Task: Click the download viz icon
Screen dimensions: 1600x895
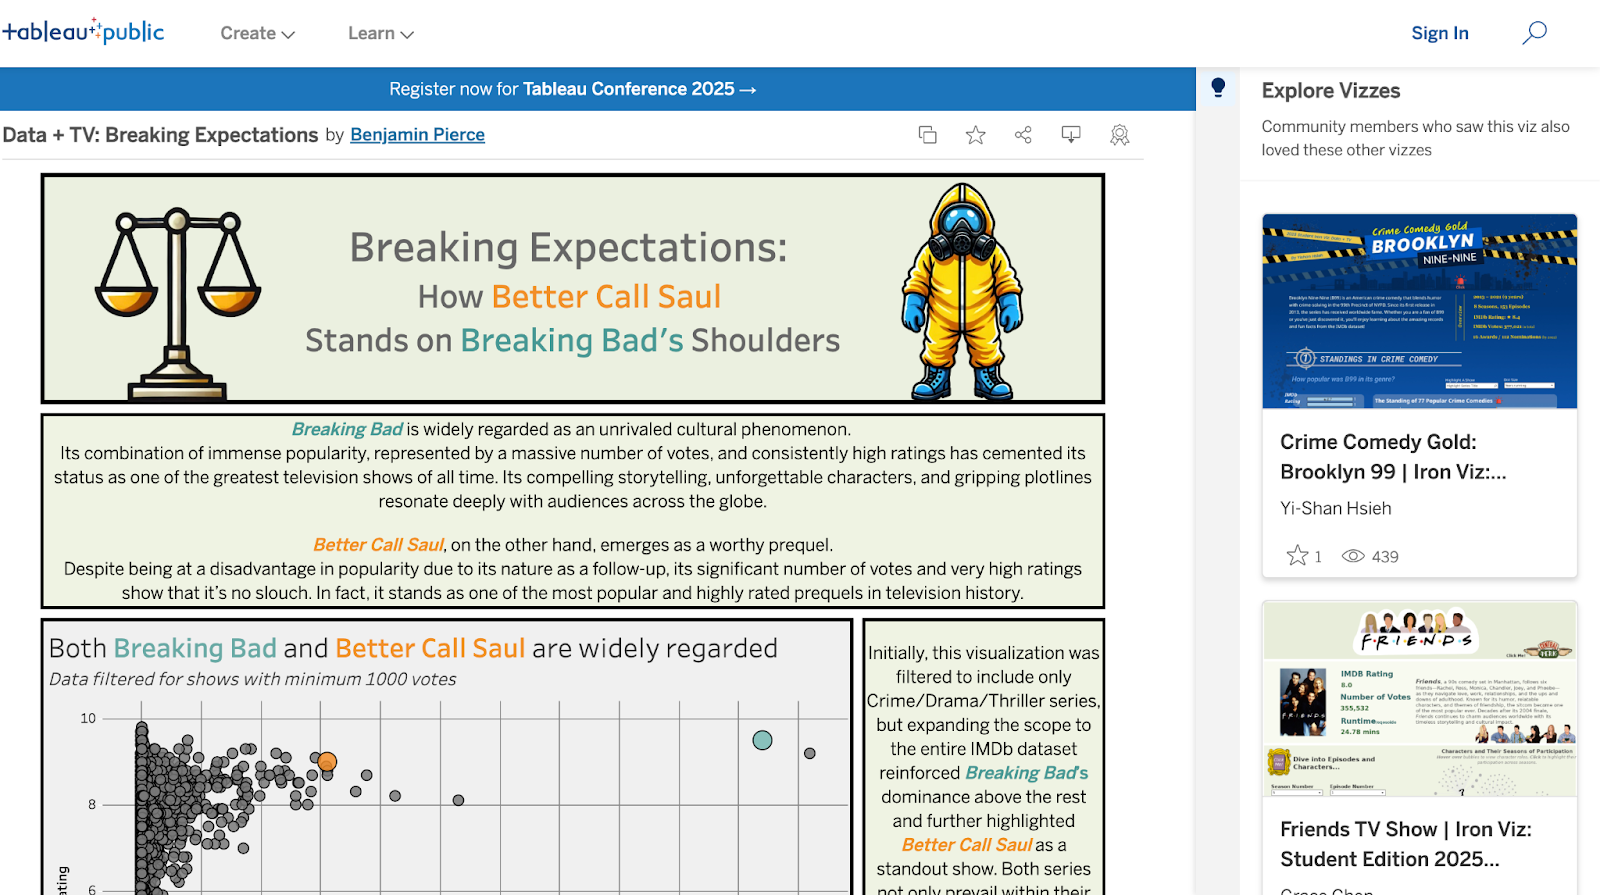Action: [1071, 135]
